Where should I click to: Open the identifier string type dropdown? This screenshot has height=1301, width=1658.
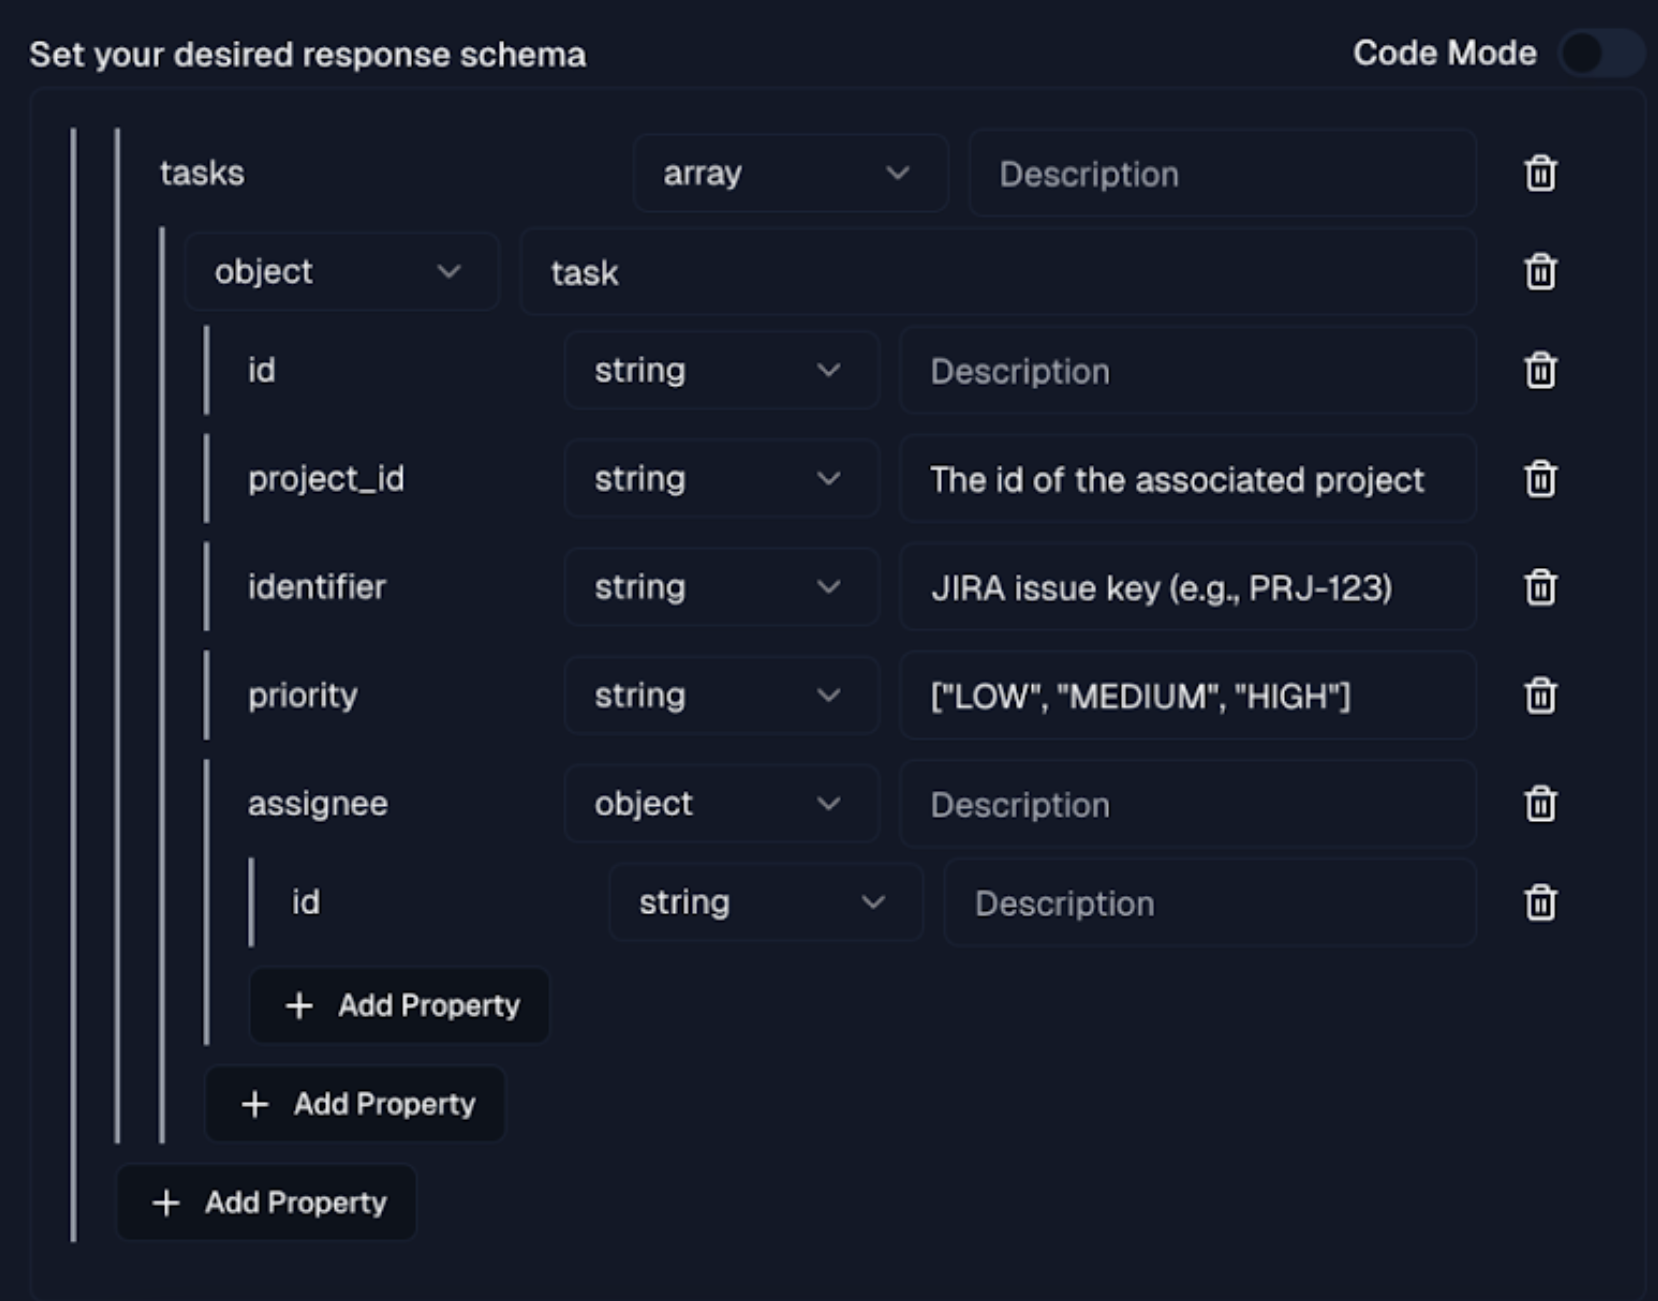pyautogui.click(x=720, y=587)
